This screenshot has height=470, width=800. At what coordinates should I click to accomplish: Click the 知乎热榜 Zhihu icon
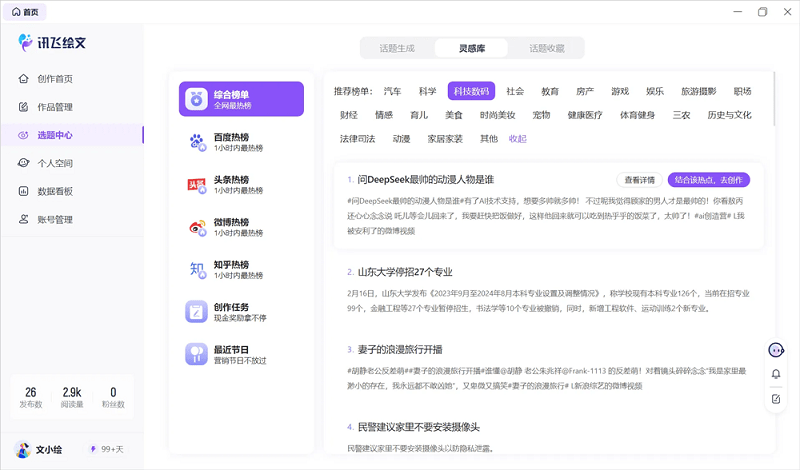click(197, 269)
